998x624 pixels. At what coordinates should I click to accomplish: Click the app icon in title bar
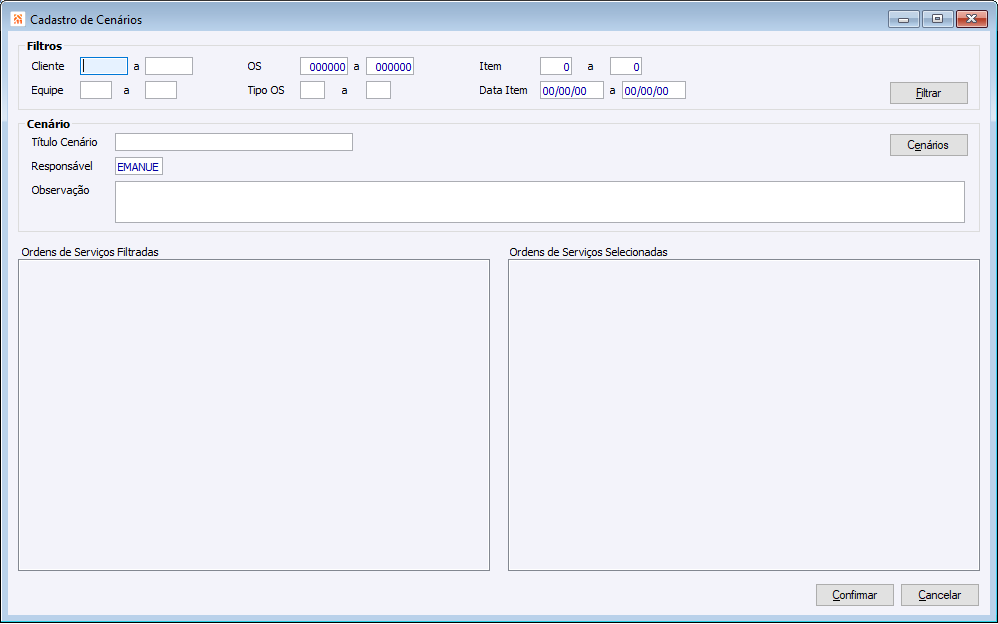click(x=18, y=19)
